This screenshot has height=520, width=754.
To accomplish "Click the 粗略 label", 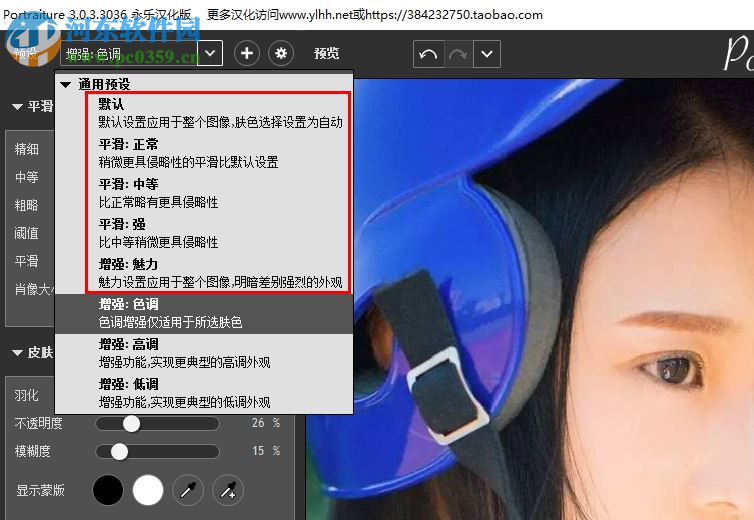I will pos(26,205).
